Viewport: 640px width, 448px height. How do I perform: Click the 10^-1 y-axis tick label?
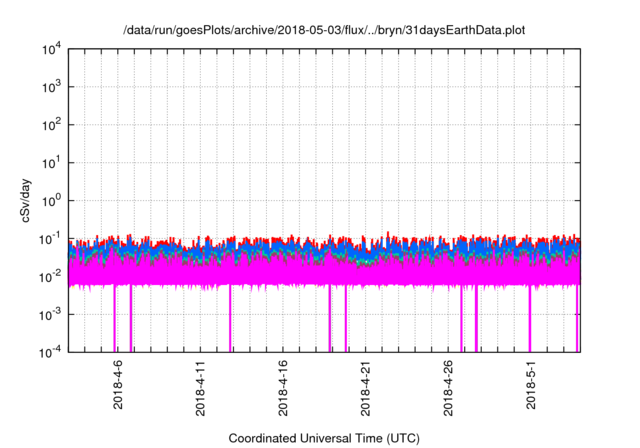point(51,239)
